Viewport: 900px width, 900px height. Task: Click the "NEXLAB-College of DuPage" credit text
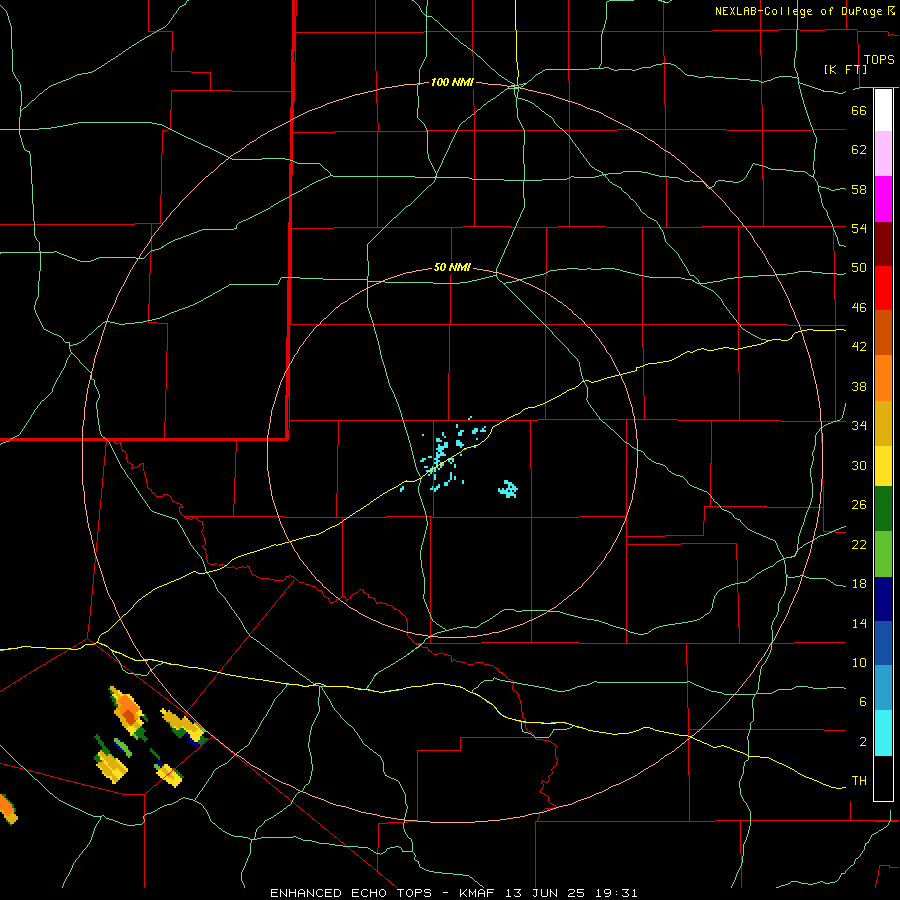798,11
